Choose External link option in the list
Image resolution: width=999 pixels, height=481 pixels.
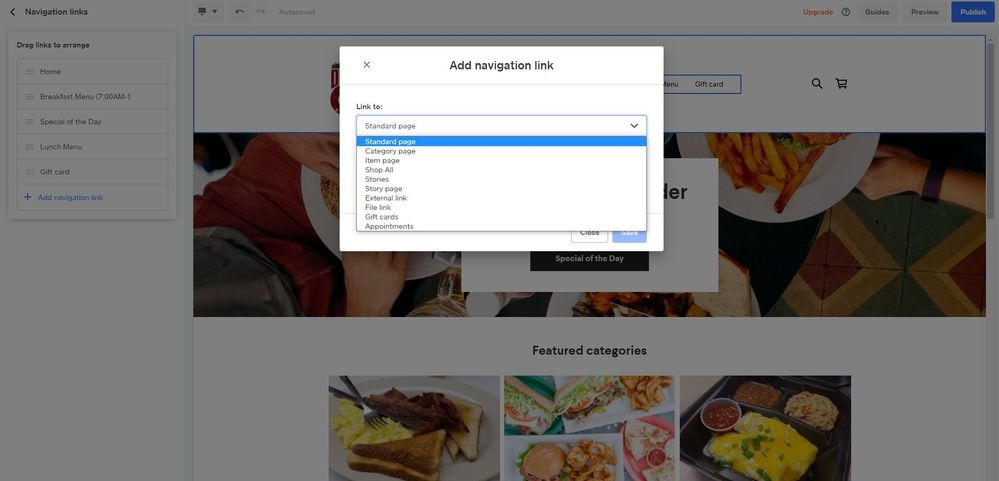[x=386, y=198]
